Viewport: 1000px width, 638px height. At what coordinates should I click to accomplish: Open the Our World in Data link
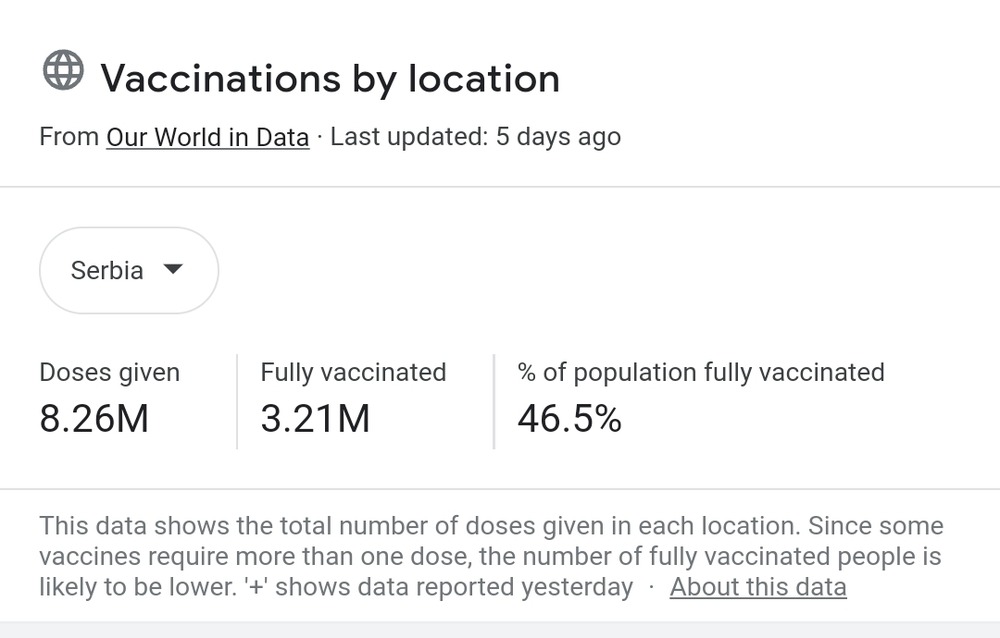[207, 137]
